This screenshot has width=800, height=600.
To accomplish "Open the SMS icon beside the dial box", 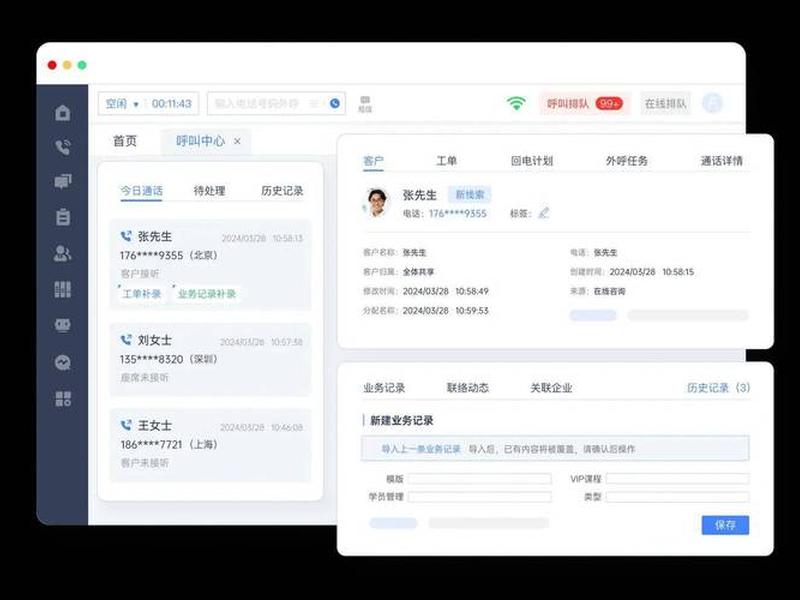I will tap(365, 104).
